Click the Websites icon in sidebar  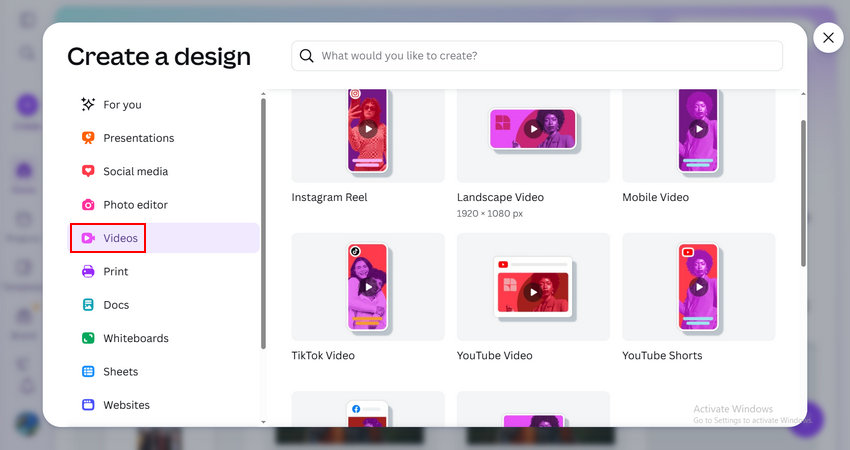pyautogui.click(x=88, y=405)
